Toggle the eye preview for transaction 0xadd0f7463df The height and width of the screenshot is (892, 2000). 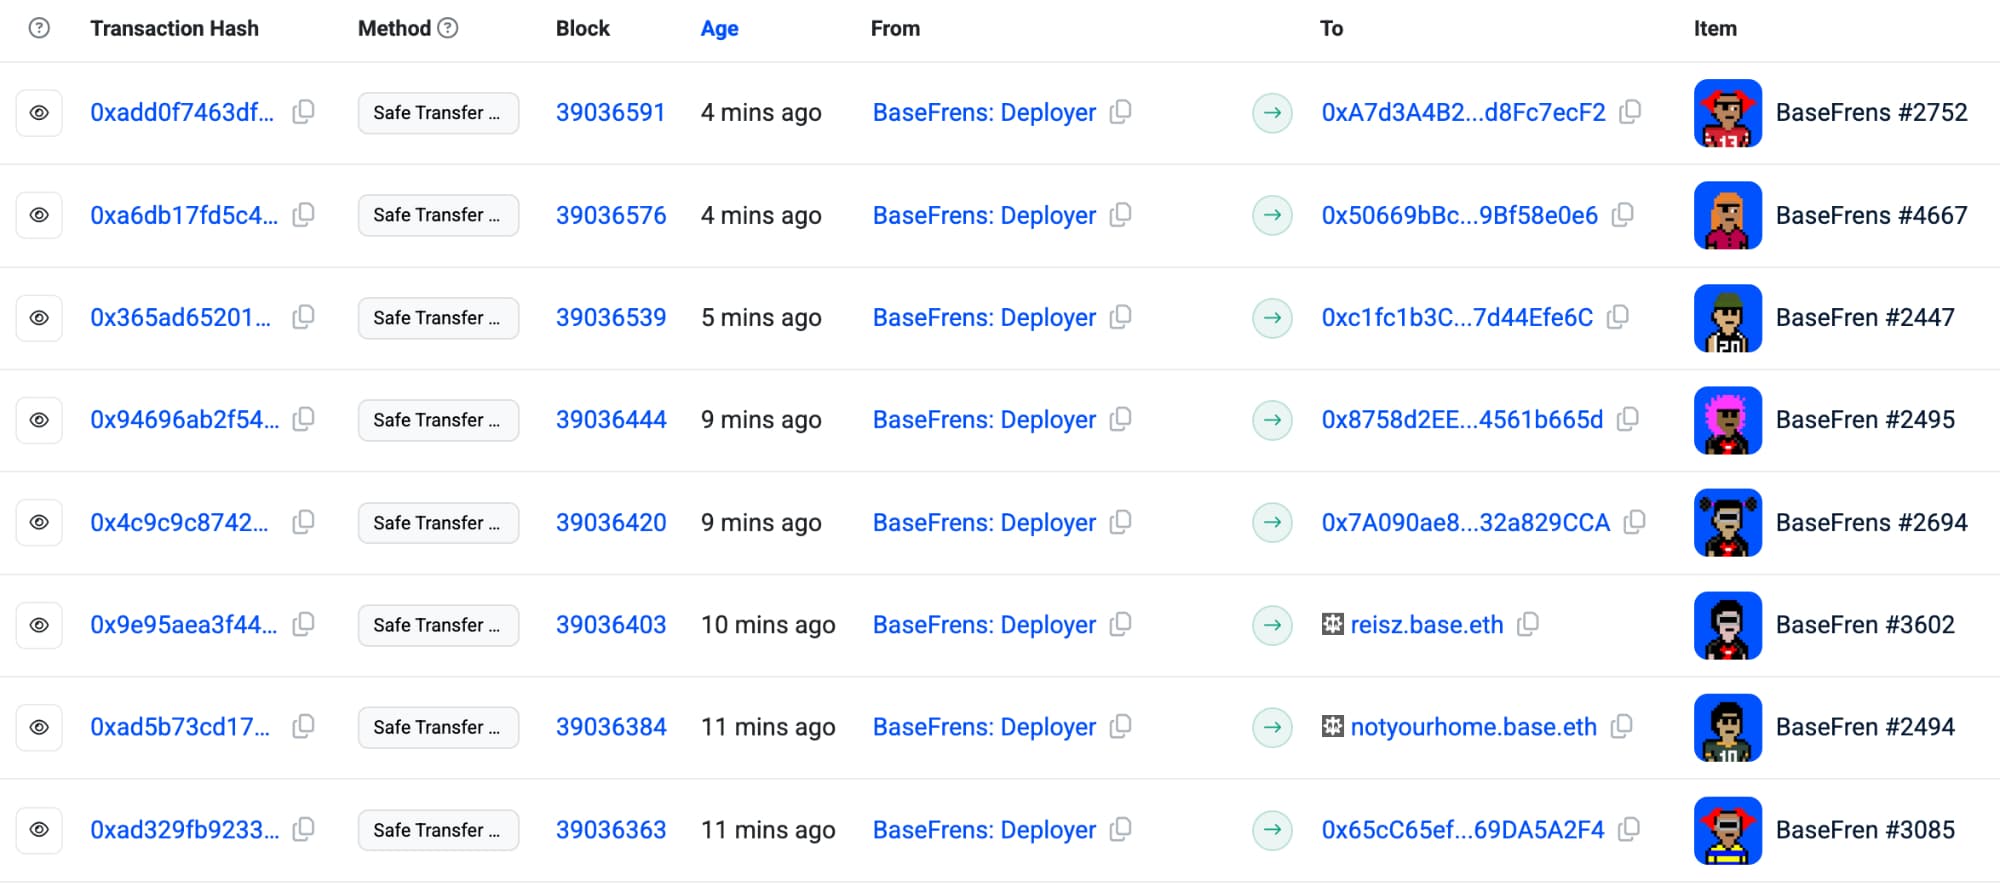click(x=39, y=113)
